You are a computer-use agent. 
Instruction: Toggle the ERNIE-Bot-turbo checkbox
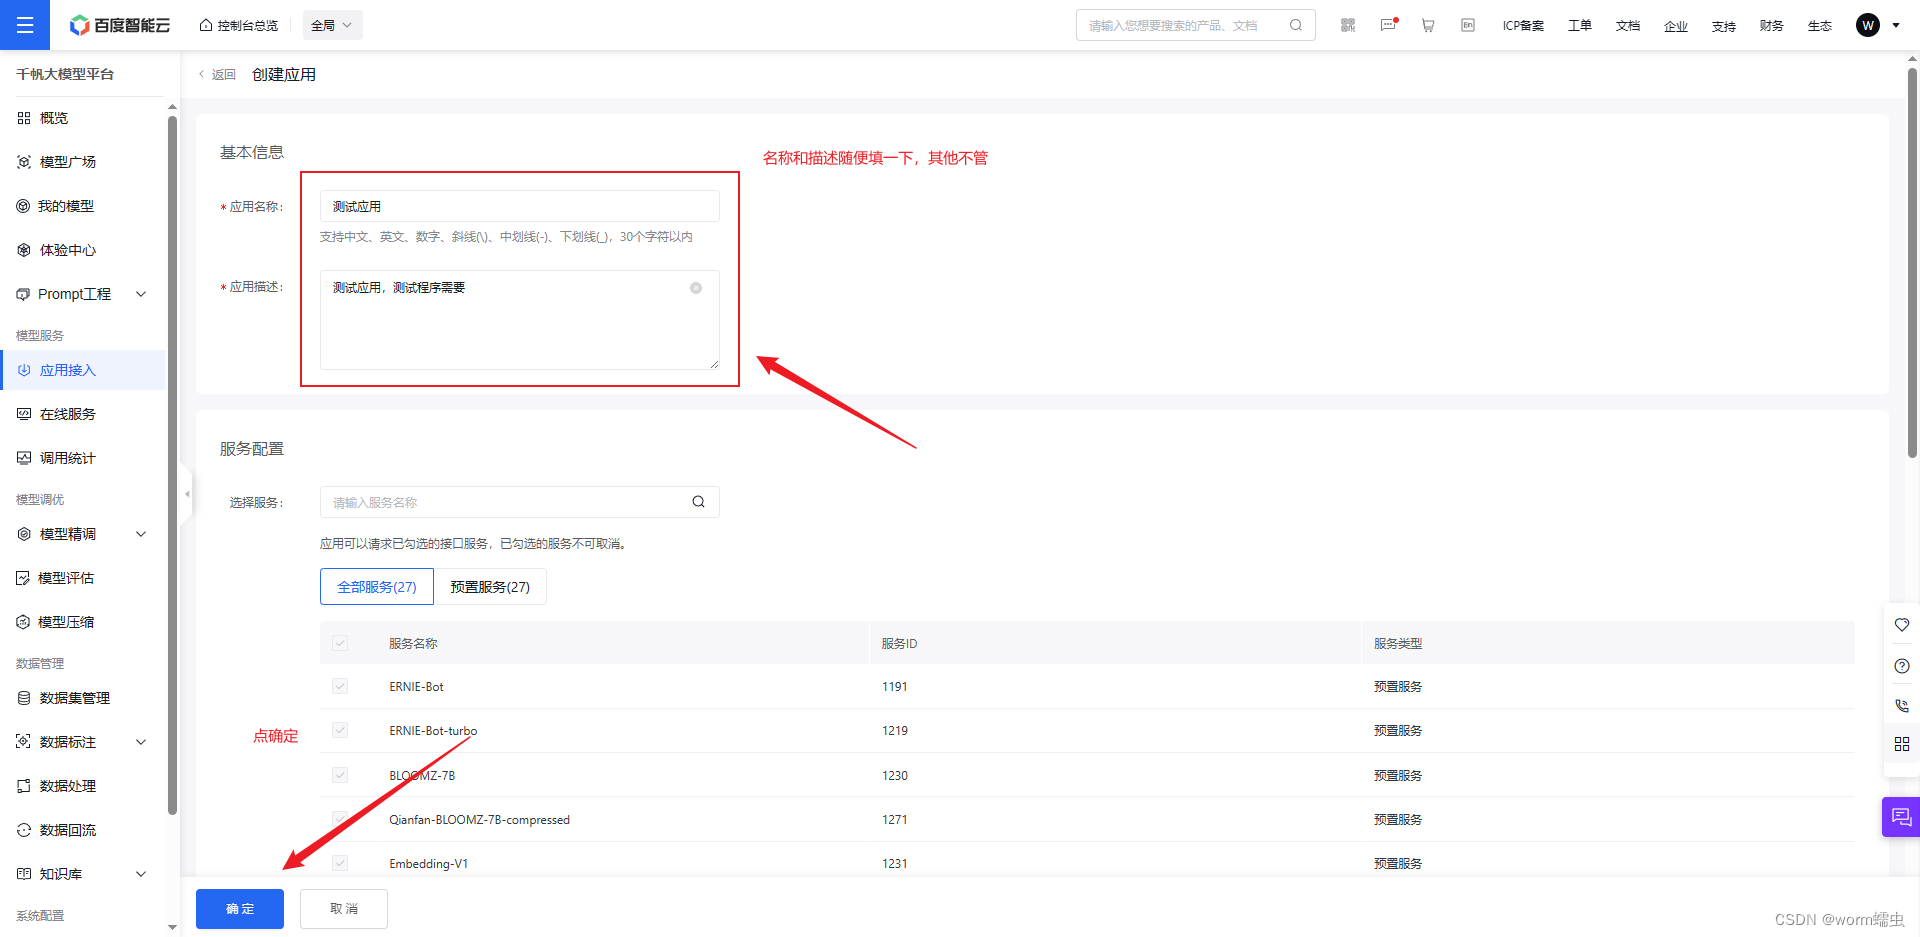340,730
